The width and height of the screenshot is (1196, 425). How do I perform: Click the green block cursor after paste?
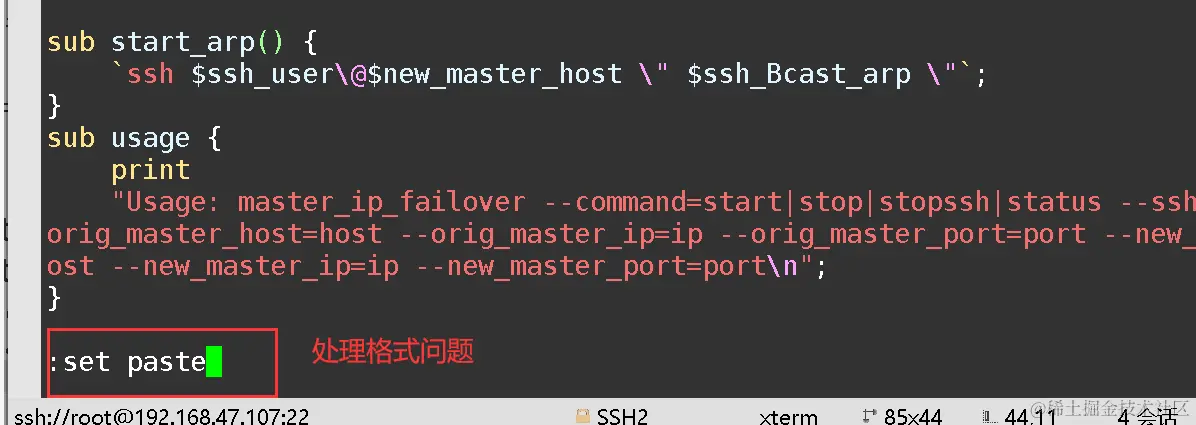point(214,362)
